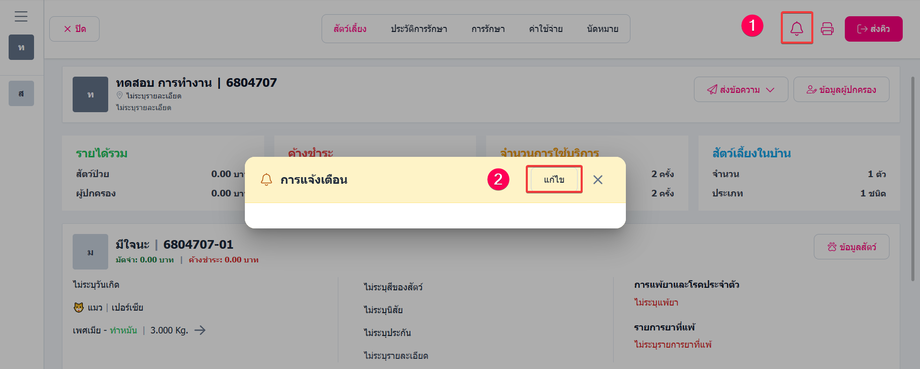Select the ค่าใช้จ่าย tab
Viewport: 920px width, 369px height.
click(545, 29)
